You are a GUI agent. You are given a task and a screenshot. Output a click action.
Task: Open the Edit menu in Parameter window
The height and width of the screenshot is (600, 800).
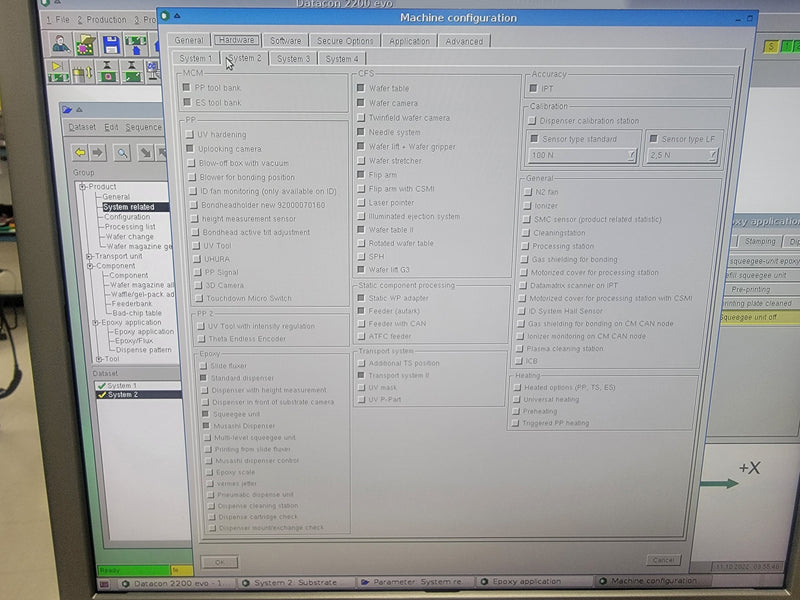pos(111,127)
